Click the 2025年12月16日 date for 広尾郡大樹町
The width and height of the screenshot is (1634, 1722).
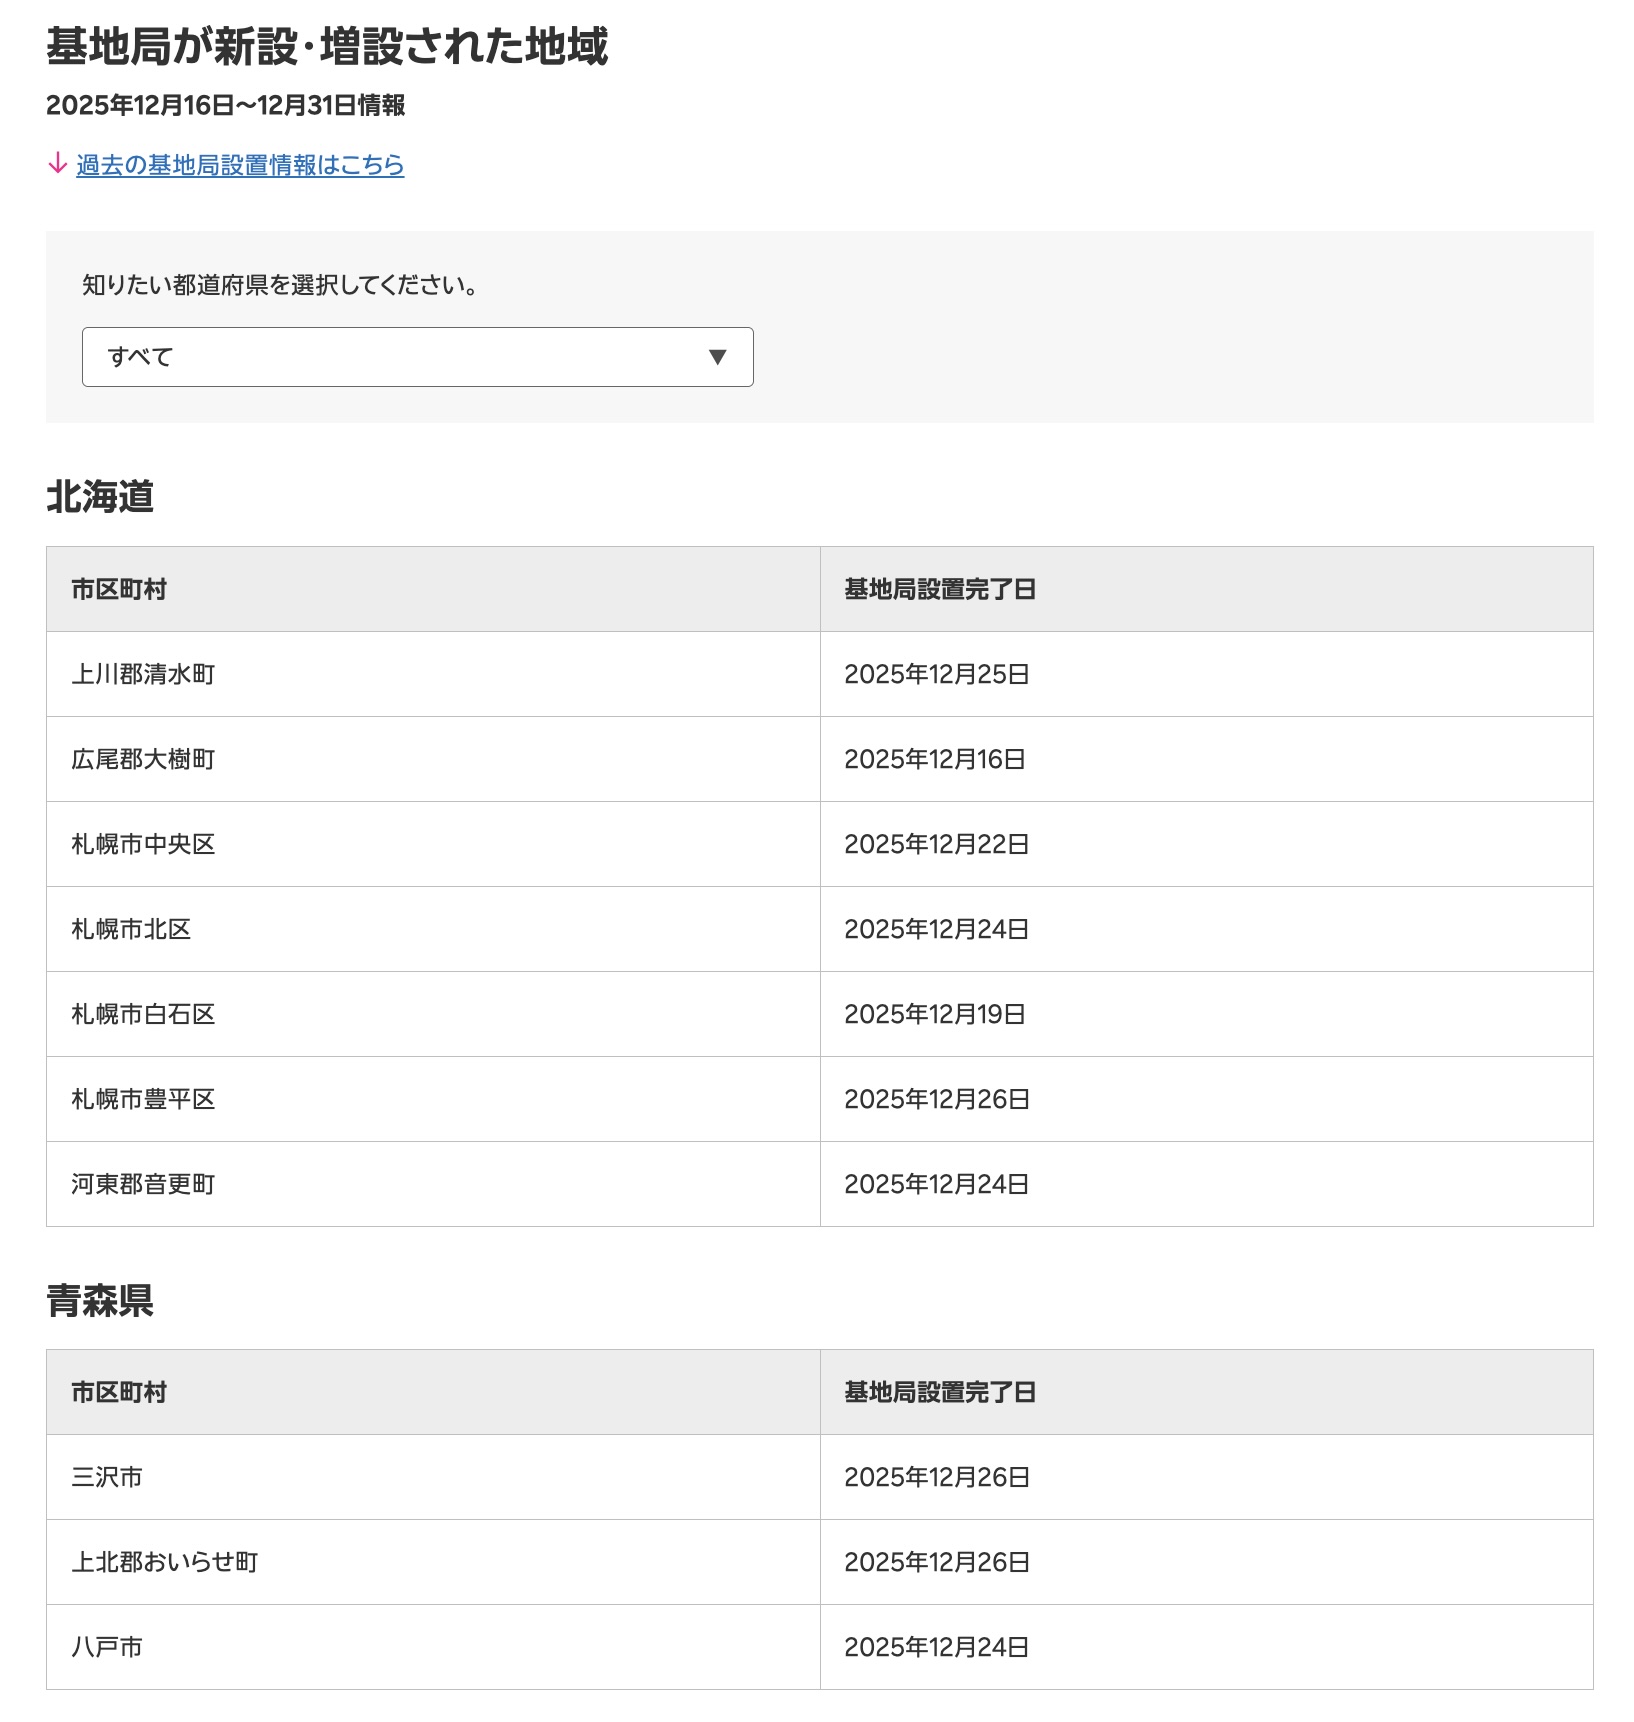1206,759
